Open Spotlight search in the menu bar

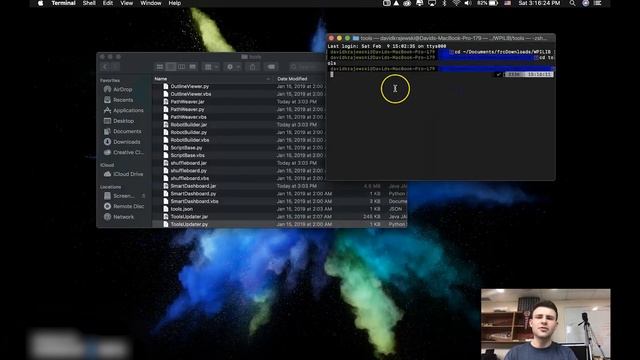572,3
